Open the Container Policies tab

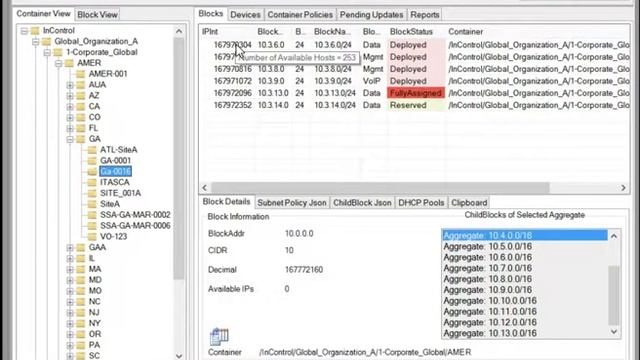click(300, 15)
